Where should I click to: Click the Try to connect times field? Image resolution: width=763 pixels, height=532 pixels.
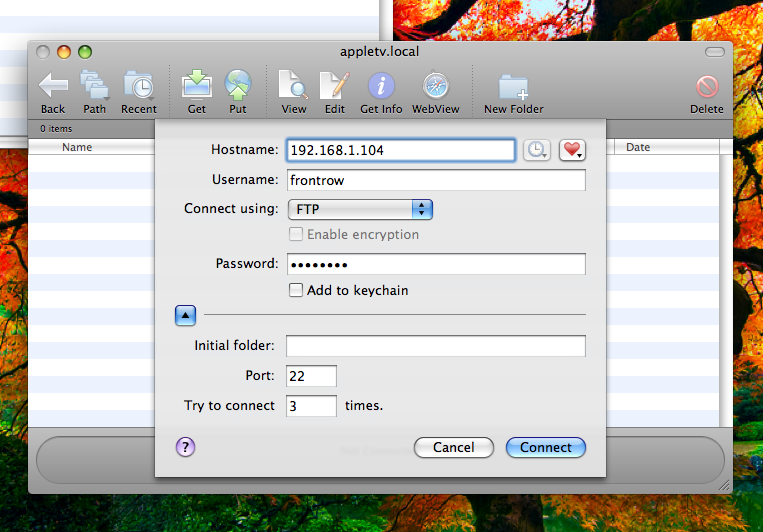tap(311, 406)
